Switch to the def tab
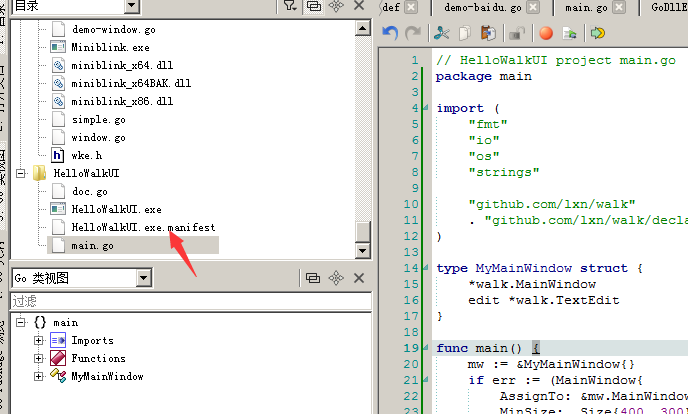Viewport: 688px width, 414px height. (391, 7)
